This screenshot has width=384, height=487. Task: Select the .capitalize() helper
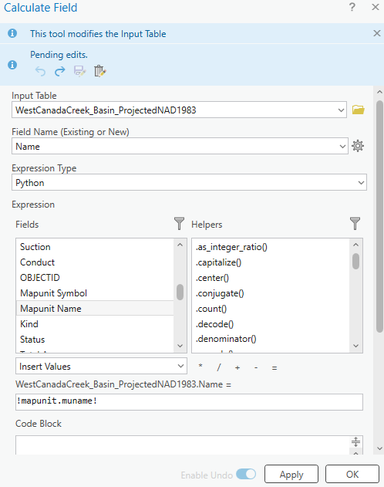point(219,263)
